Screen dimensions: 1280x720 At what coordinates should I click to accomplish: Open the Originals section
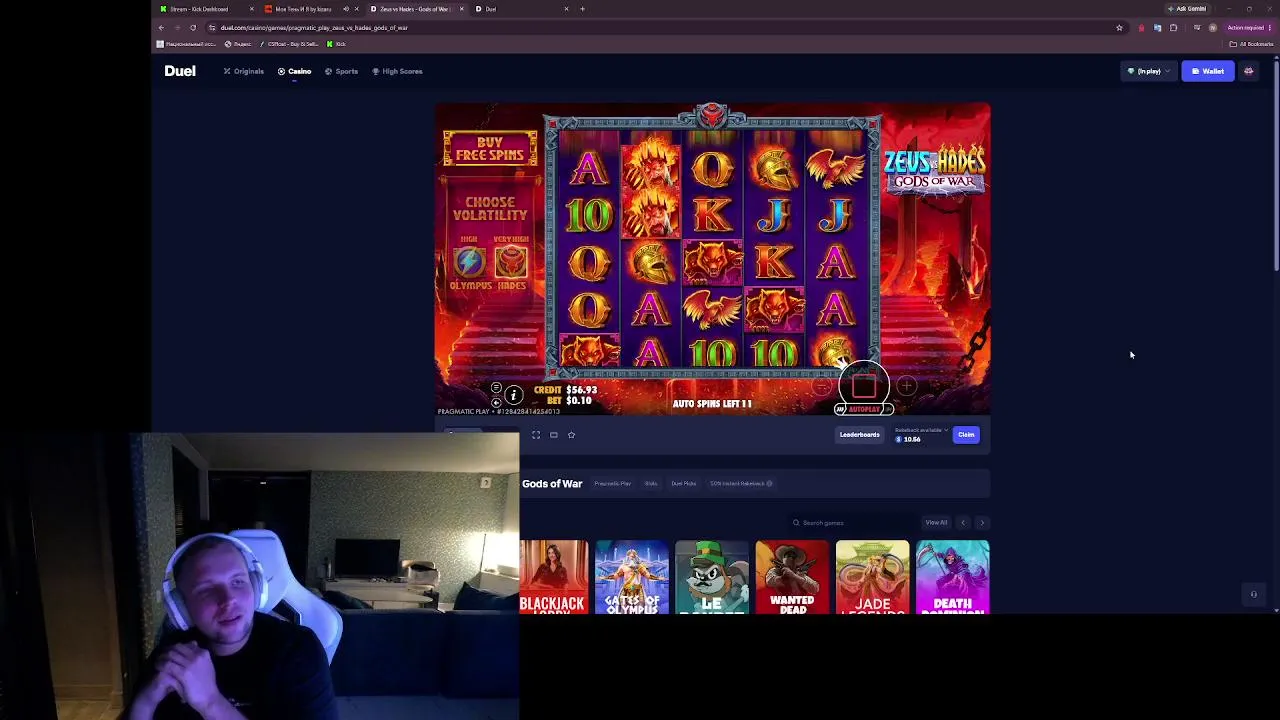(x=244, y=71)
